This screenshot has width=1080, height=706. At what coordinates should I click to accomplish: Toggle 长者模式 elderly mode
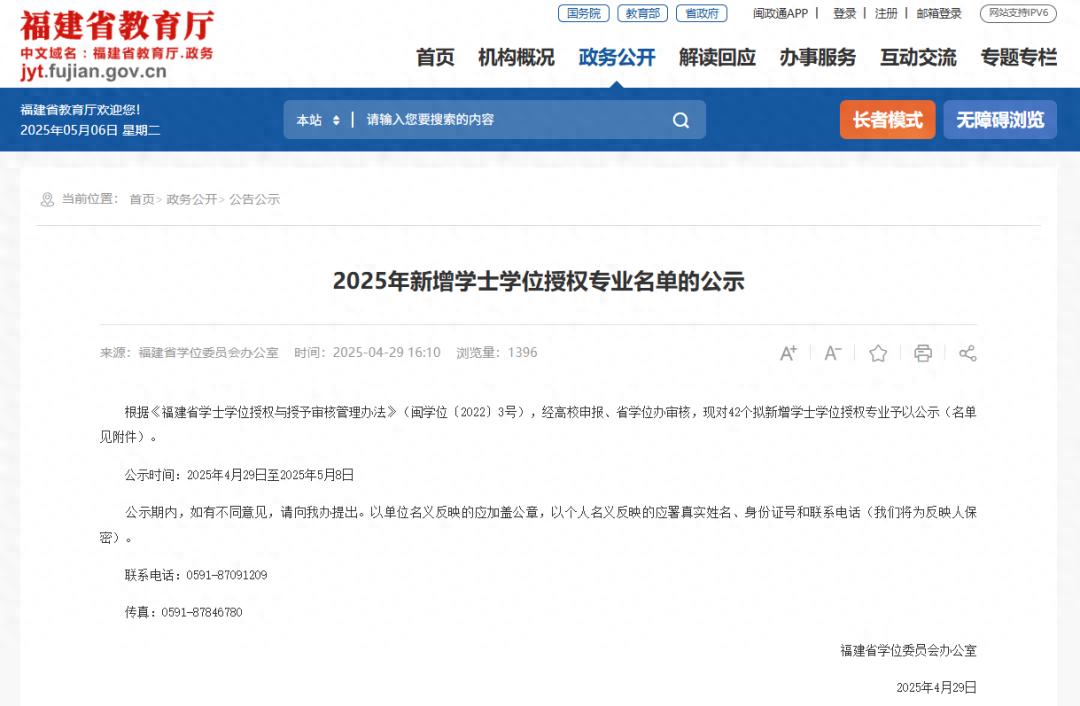(x=887, y=120)
